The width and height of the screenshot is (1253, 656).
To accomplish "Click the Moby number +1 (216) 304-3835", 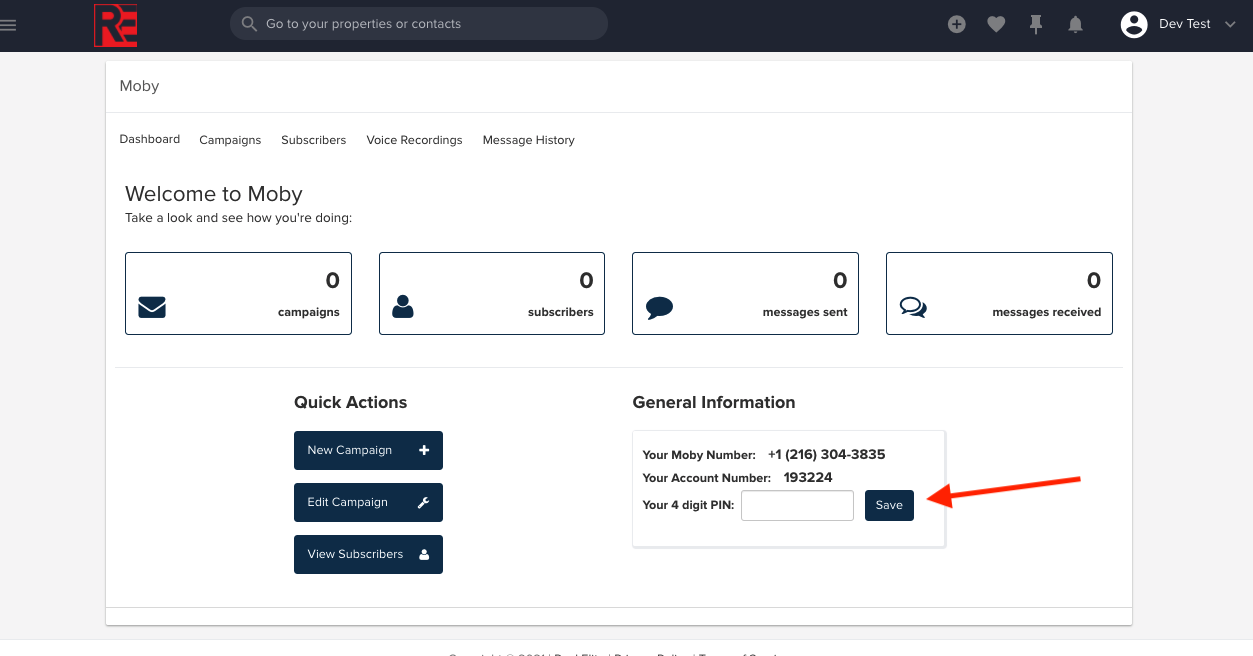I will [827, 454].
